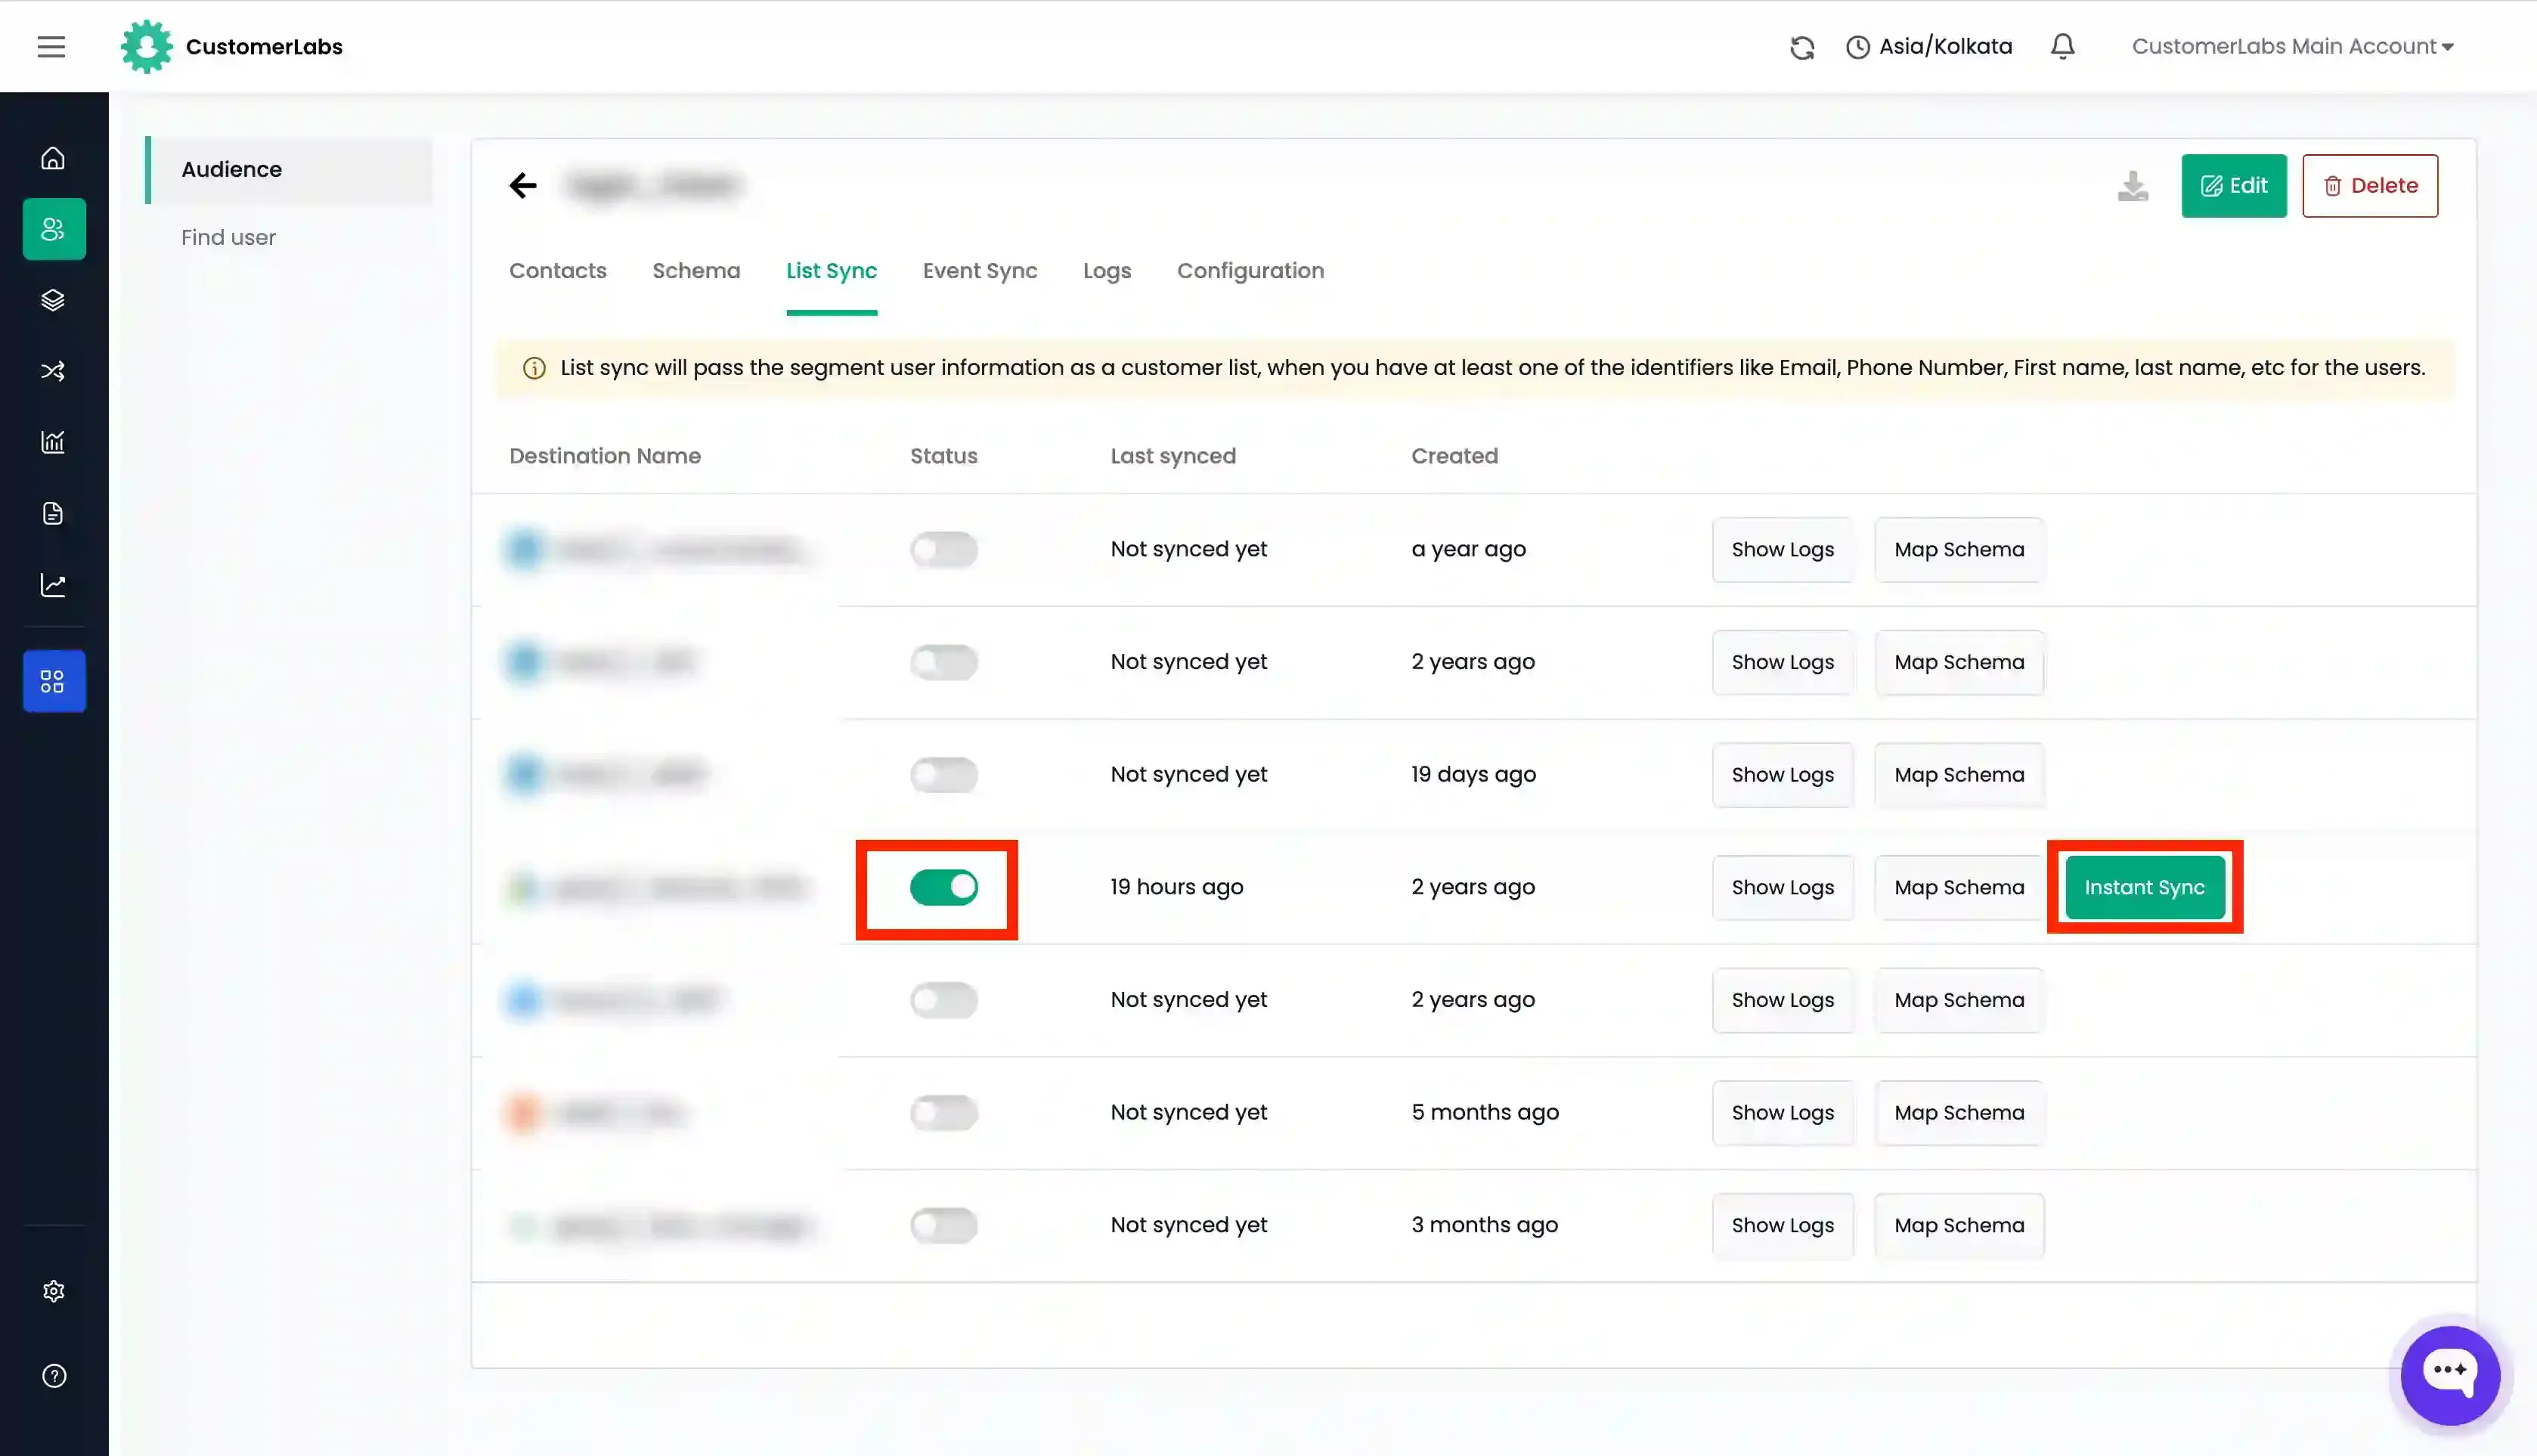Map Schema for the 'a year ago' row
Screen dimensions: 2537x1456
1958,549
